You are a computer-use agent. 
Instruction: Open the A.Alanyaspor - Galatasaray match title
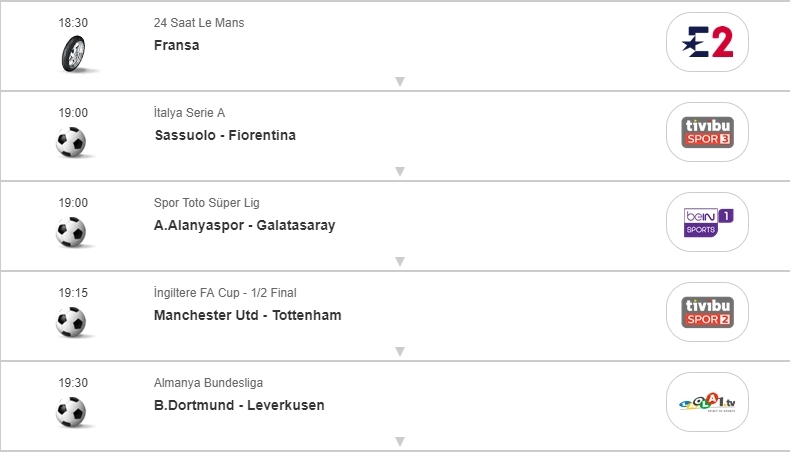(245, 225)
